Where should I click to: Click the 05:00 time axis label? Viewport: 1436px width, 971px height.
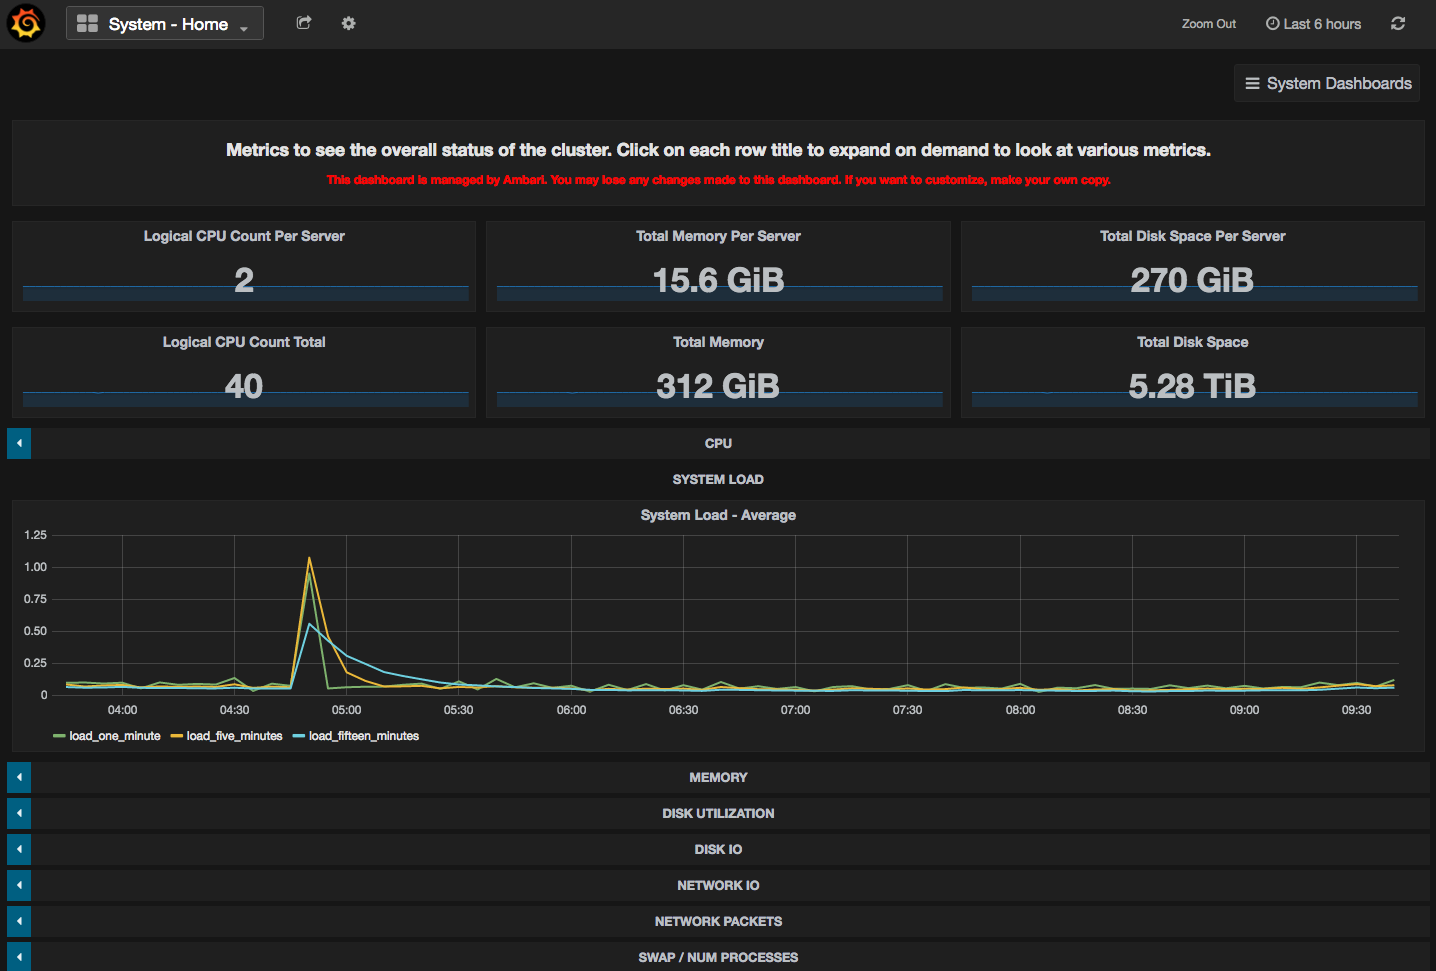point(347,710)
